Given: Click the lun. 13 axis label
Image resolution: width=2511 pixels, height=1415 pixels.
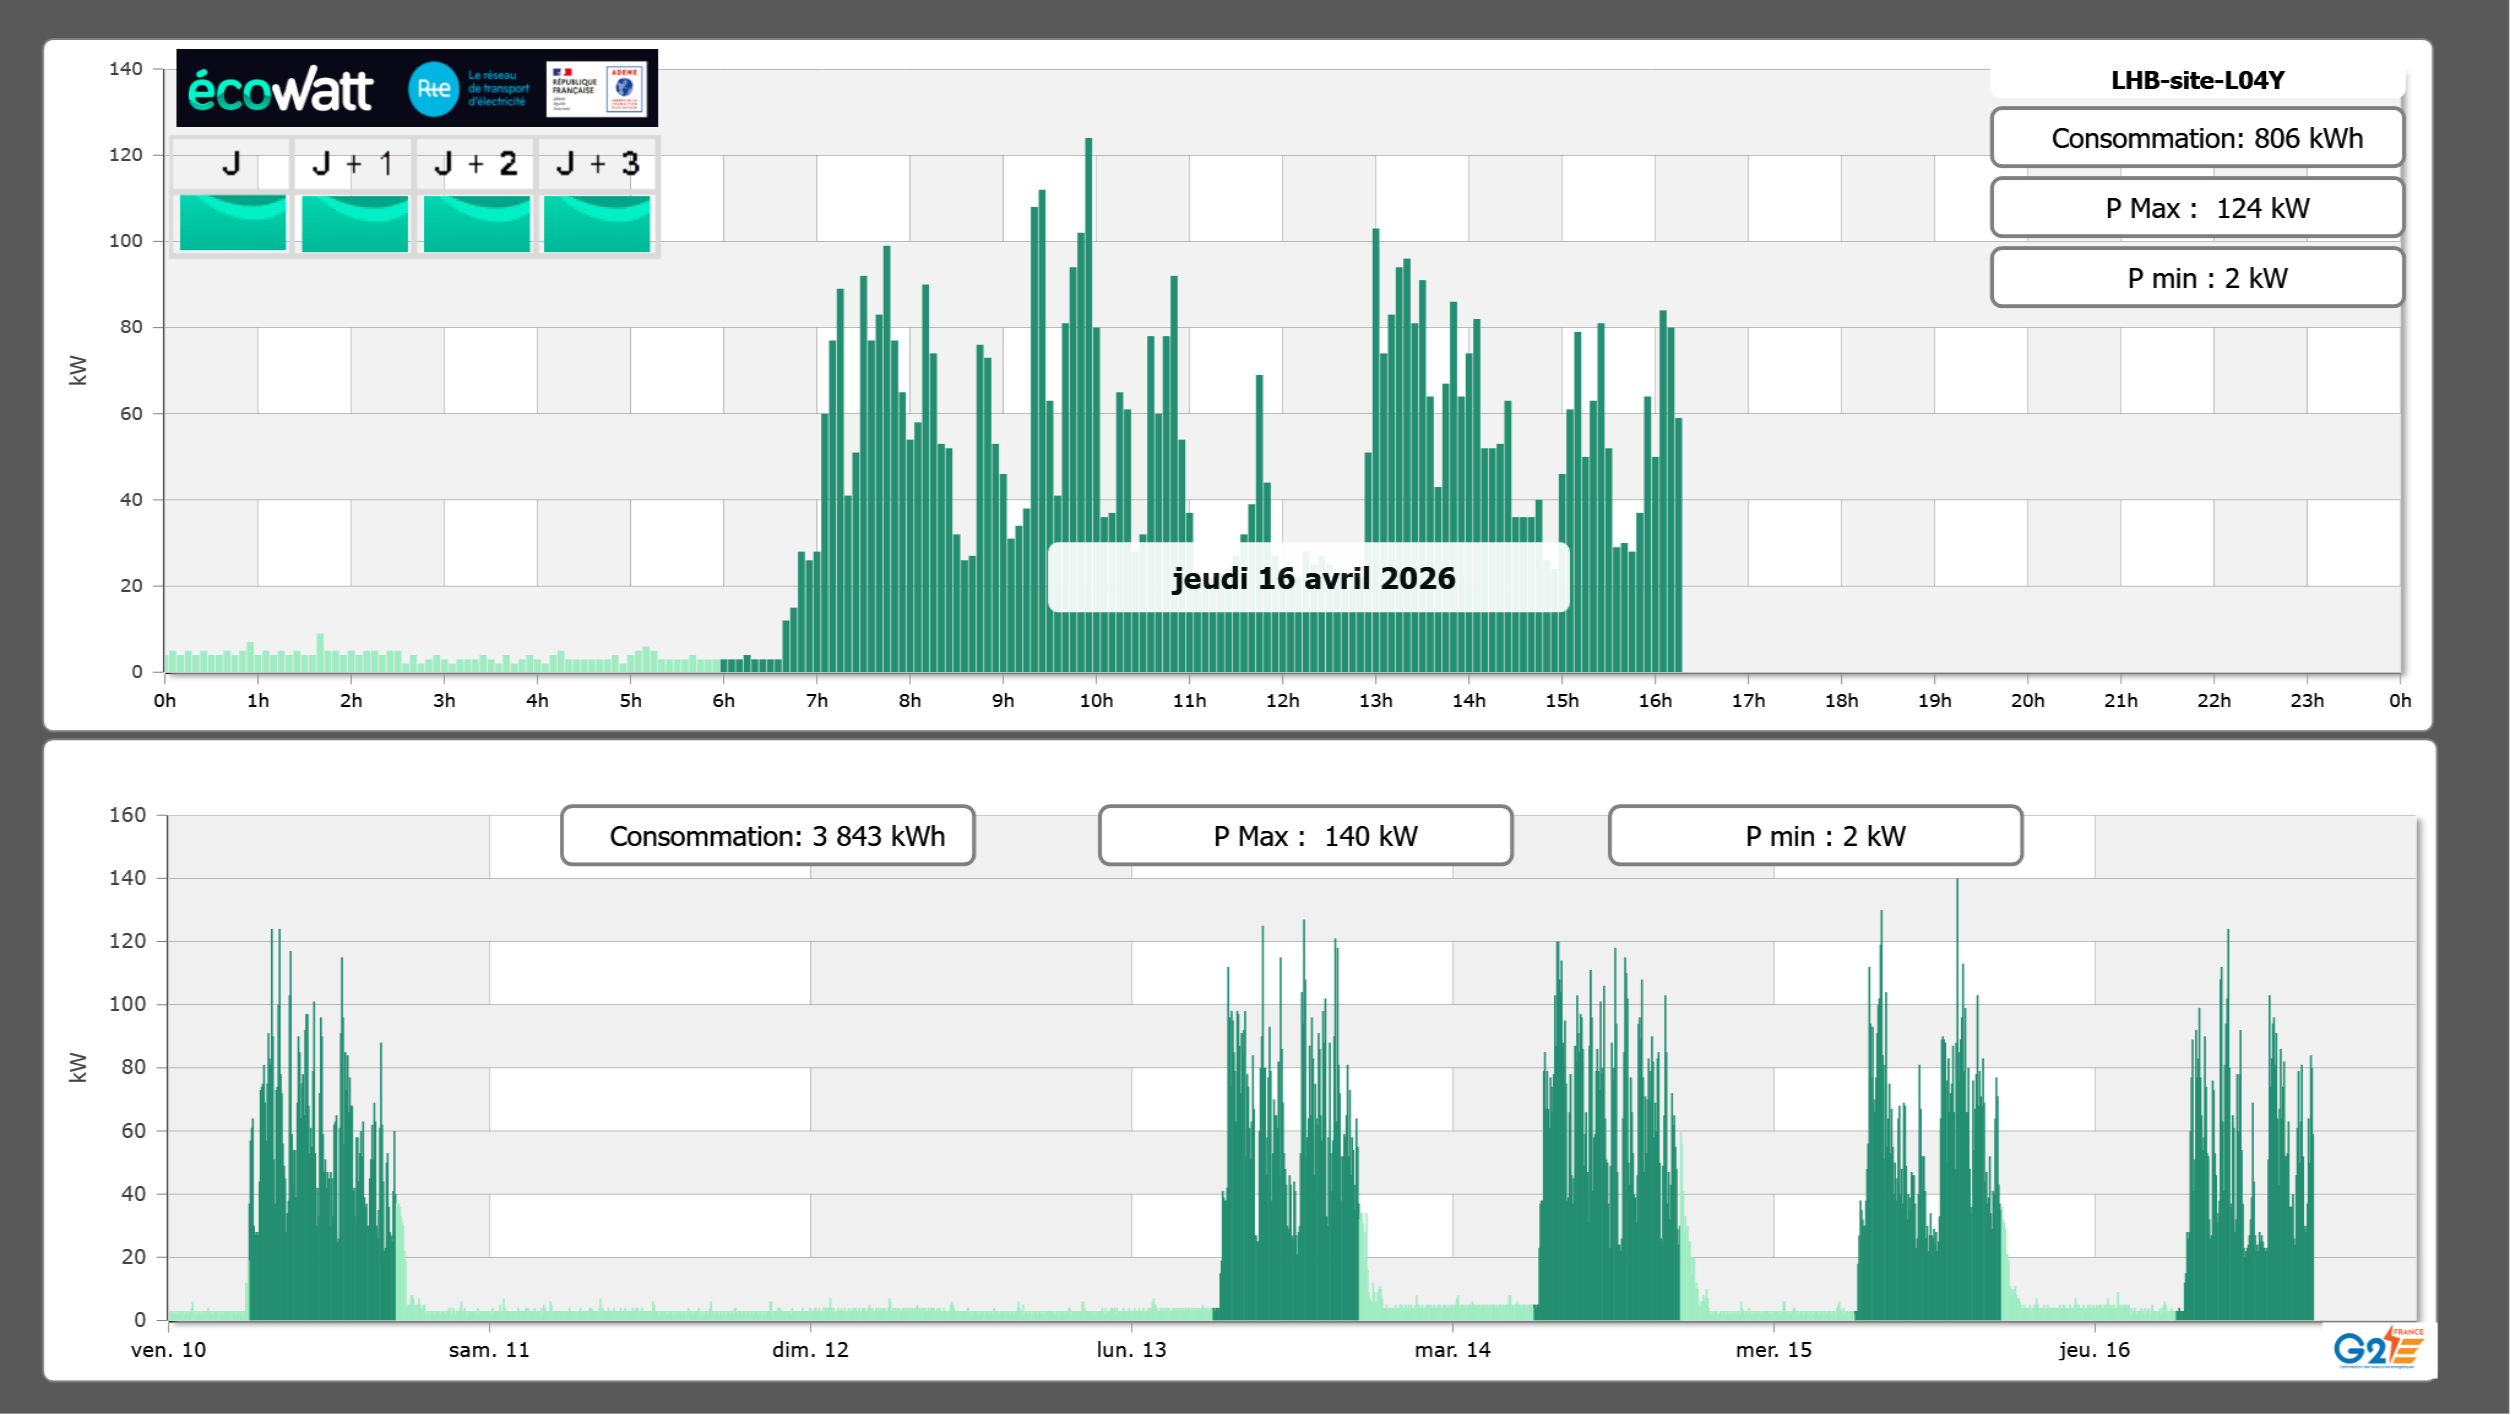Looking at the screenshot, I should pos(1131,1350).
